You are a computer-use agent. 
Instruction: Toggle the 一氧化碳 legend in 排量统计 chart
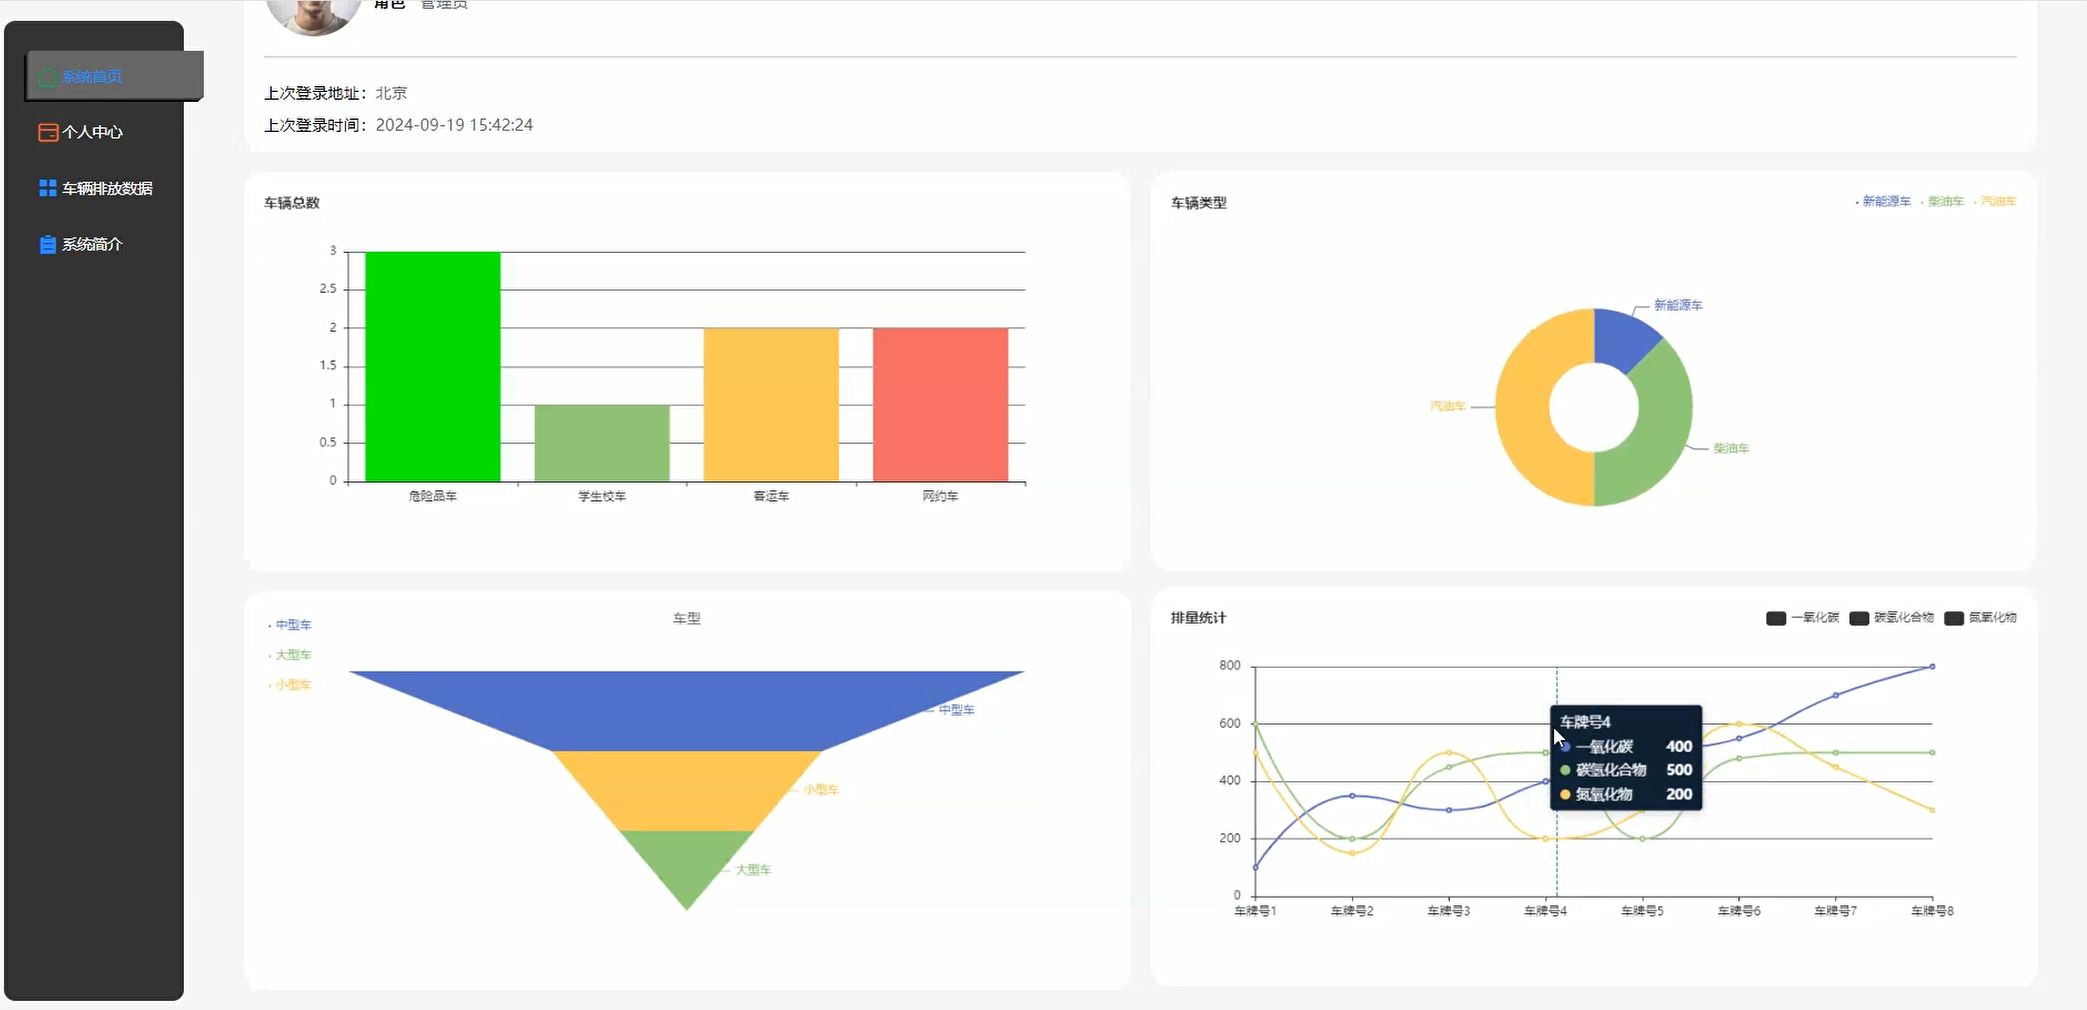1803,618
